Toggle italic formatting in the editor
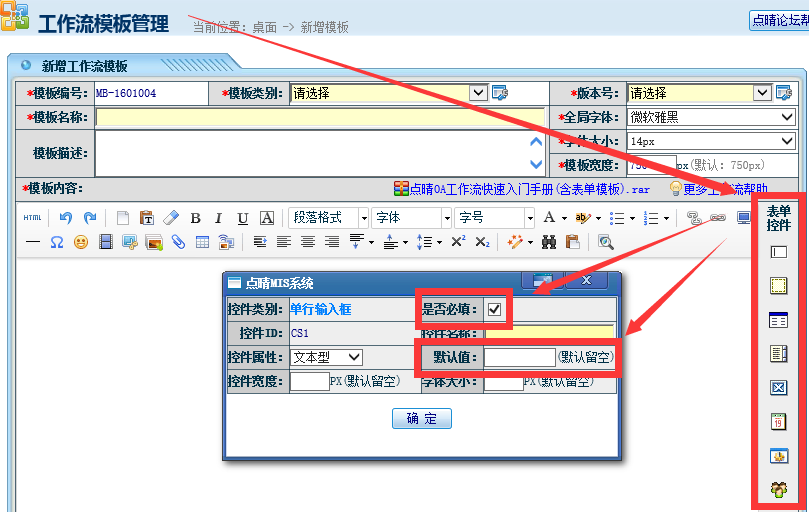809x512 pixels. pyautogui.click(x=218, y=218)
